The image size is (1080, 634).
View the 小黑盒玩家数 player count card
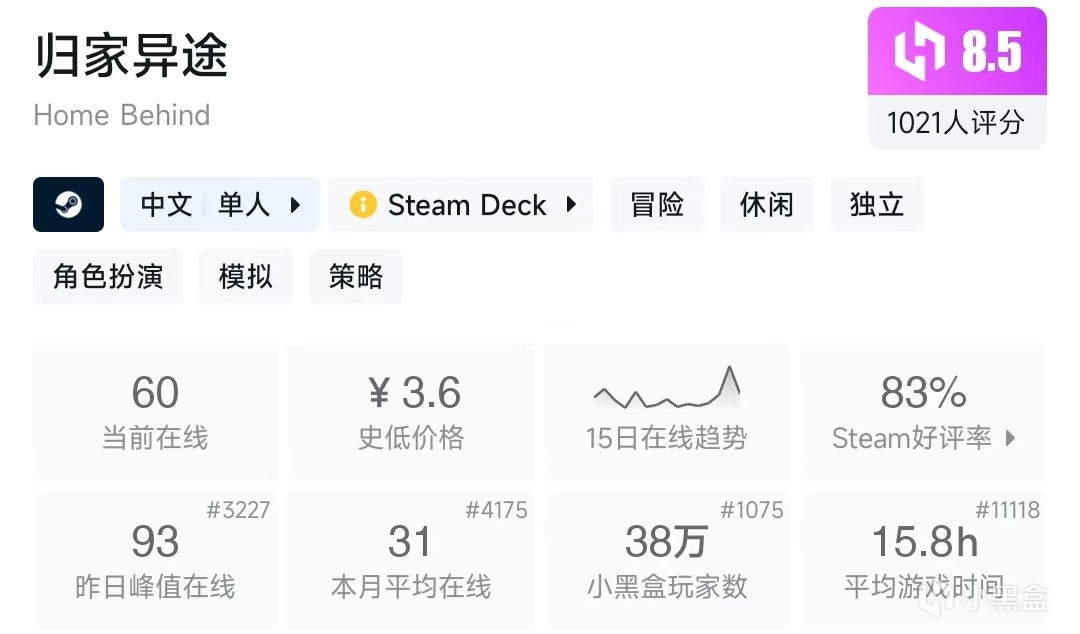[x=666, y=558]
